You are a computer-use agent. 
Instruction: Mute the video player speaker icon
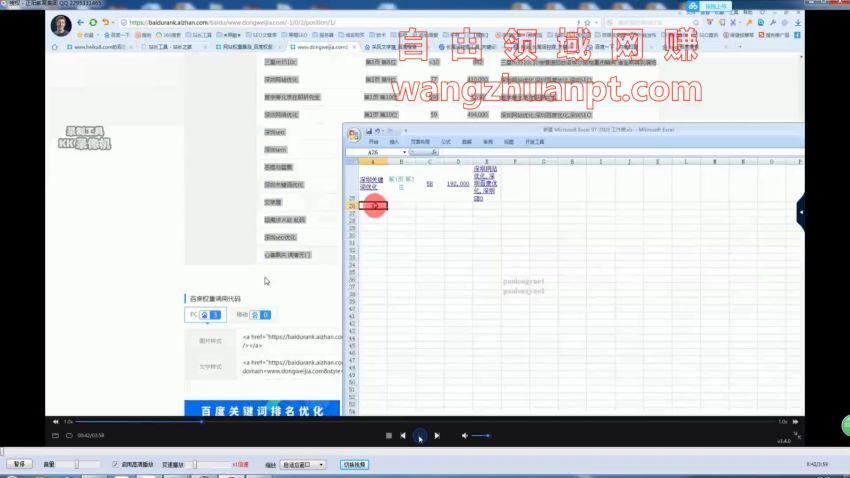(465, 436)
